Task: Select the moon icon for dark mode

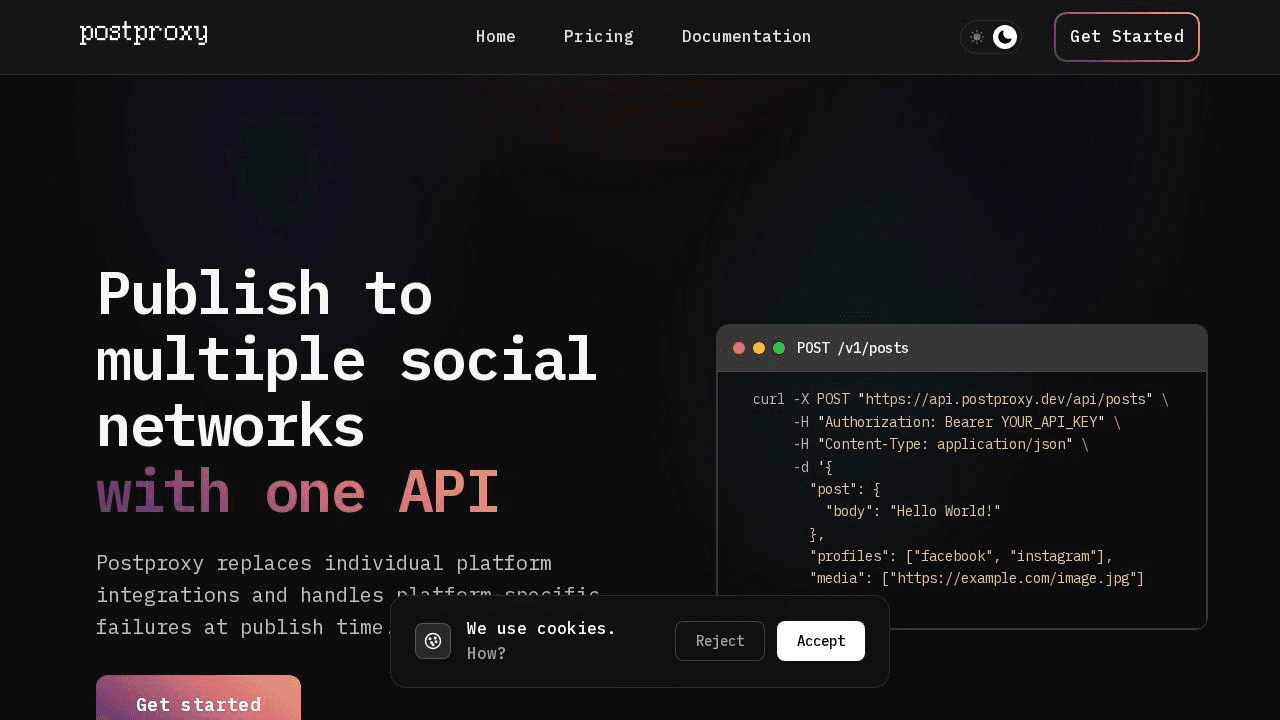Action: (x=1004, y=37)
